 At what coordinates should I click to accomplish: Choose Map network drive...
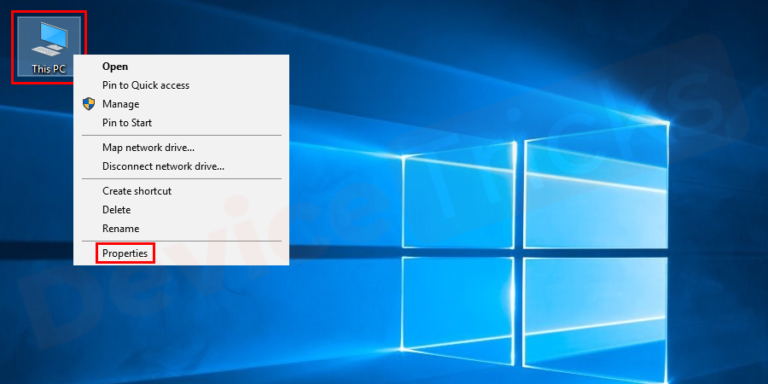point(181,147)
